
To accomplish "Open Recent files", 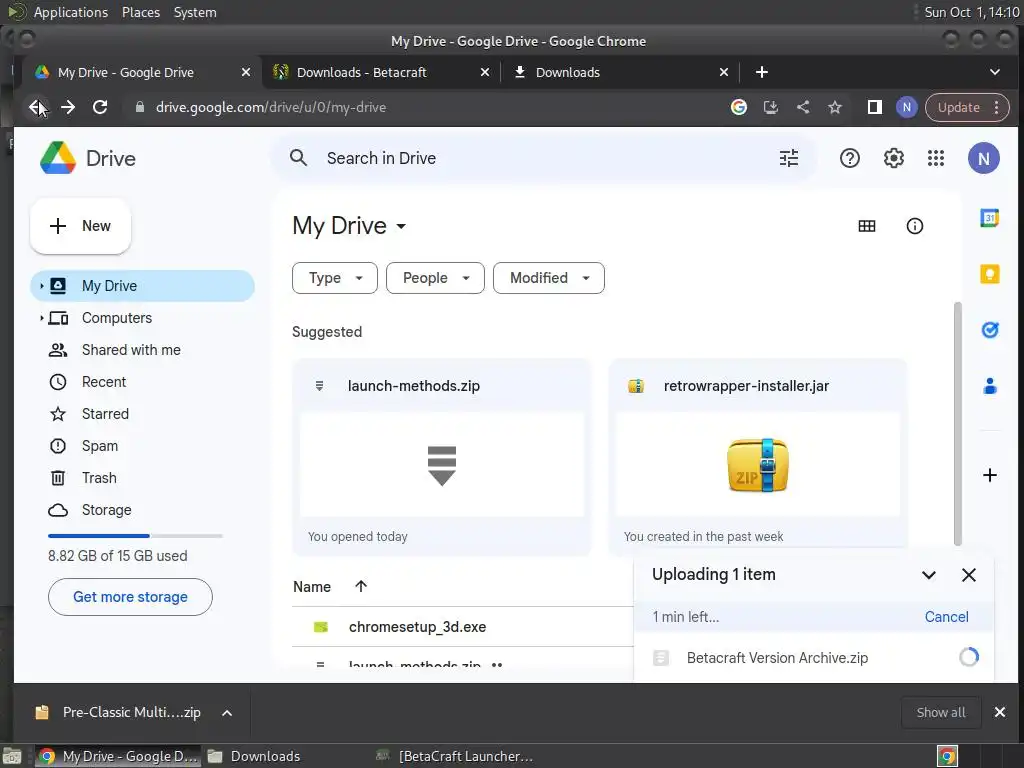I will pyautogui.click(x=142, y=382).
